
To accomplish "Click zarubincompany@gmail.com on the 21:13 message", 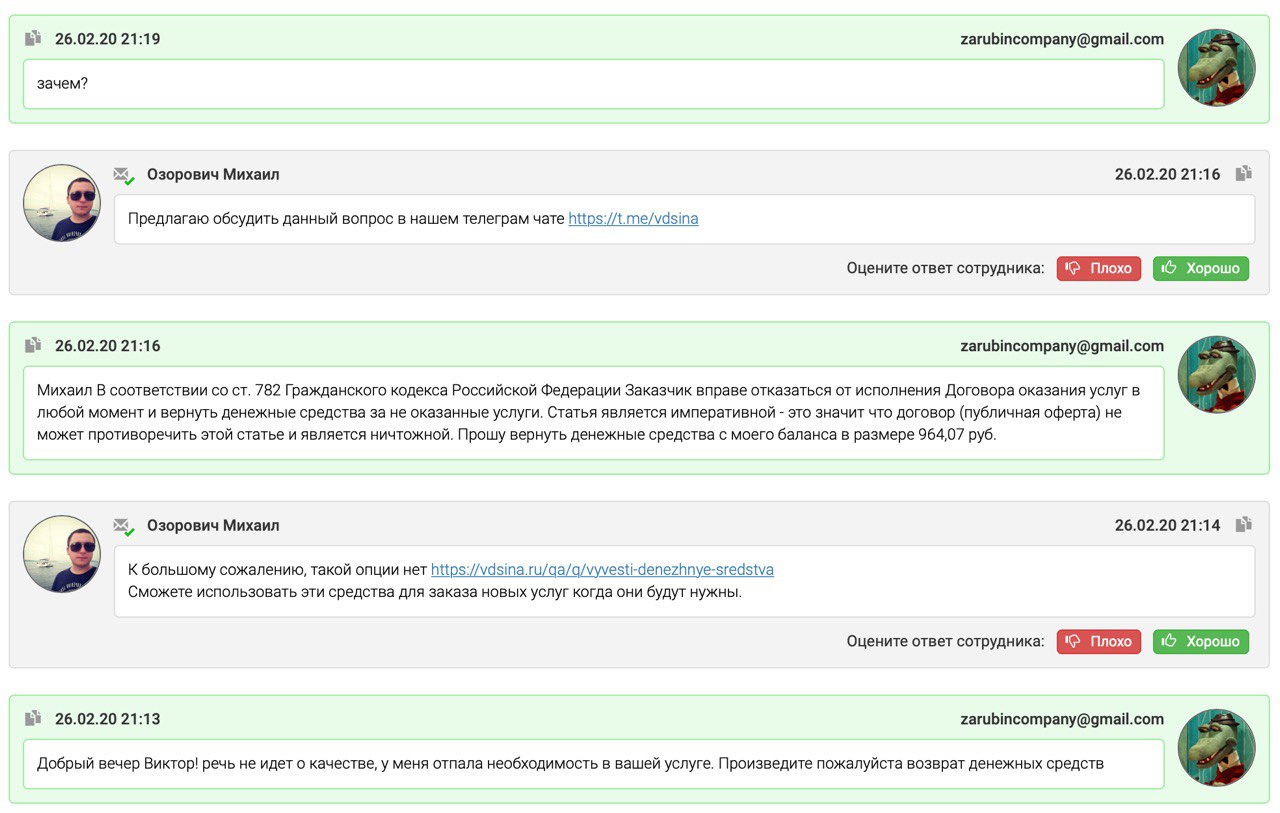I will coord(1062,719).
